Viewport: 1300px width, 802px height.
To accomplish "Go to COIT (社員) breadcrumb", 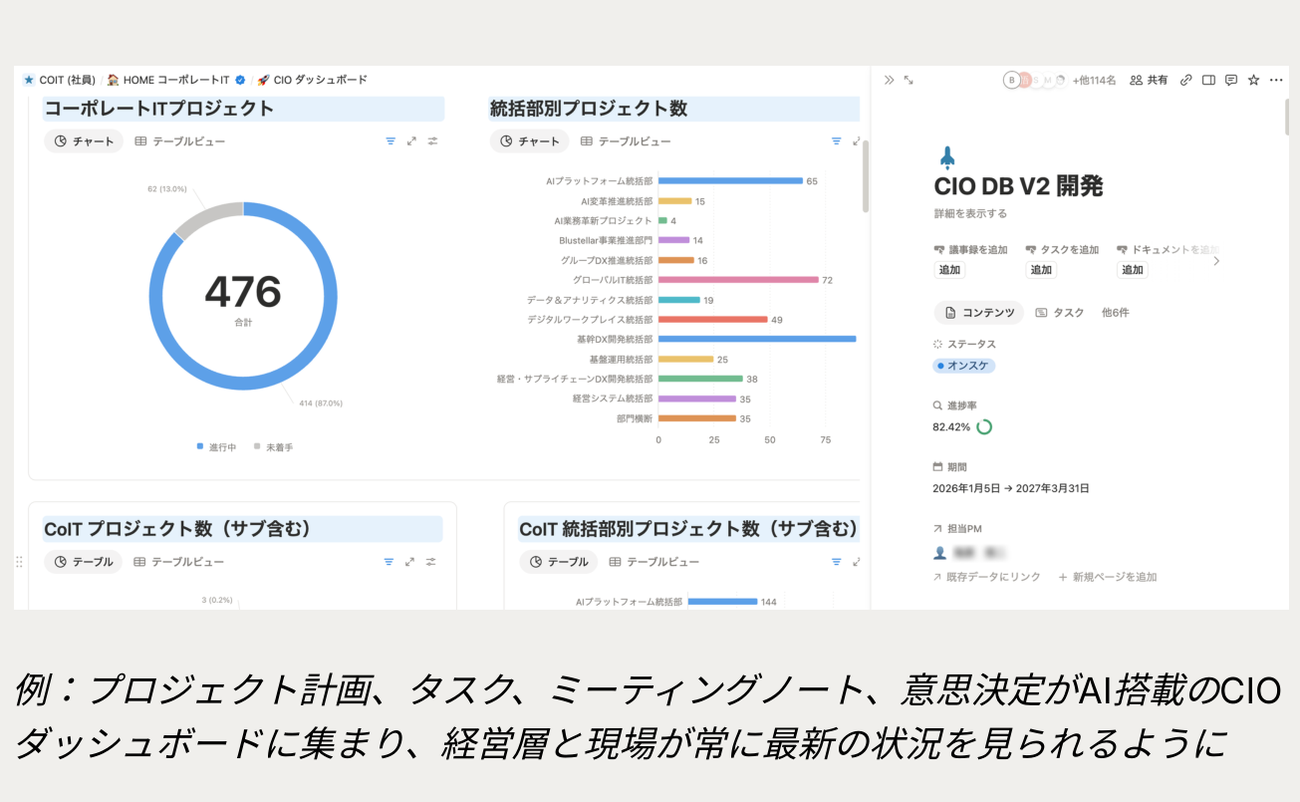I will (60, 80).
